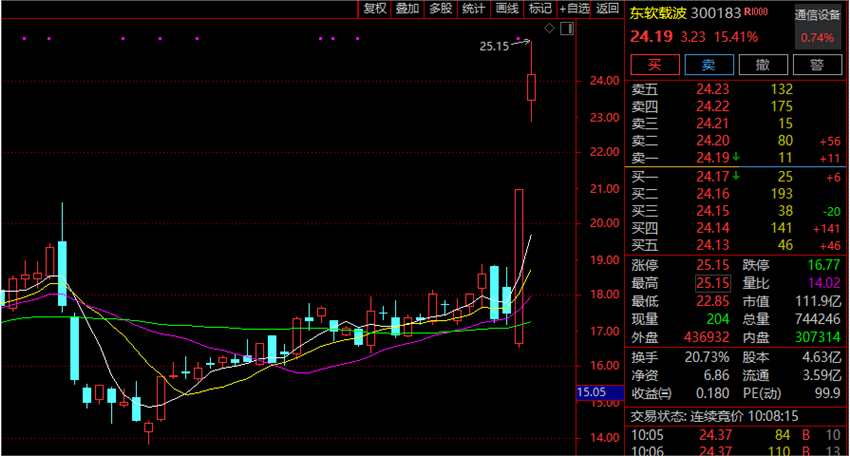
Task: Click the red 买 buy button
Action: point(655,65)
